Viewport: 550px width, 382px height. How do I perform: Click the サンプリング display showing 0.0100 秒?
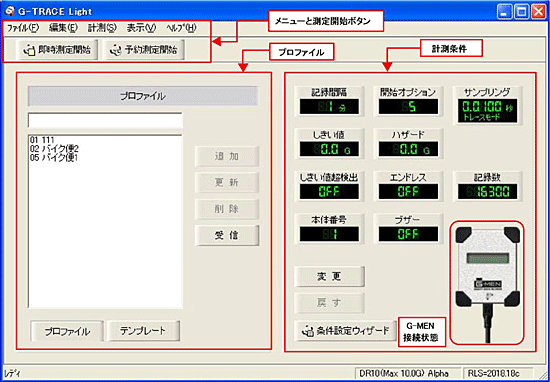tap(488, 111)
